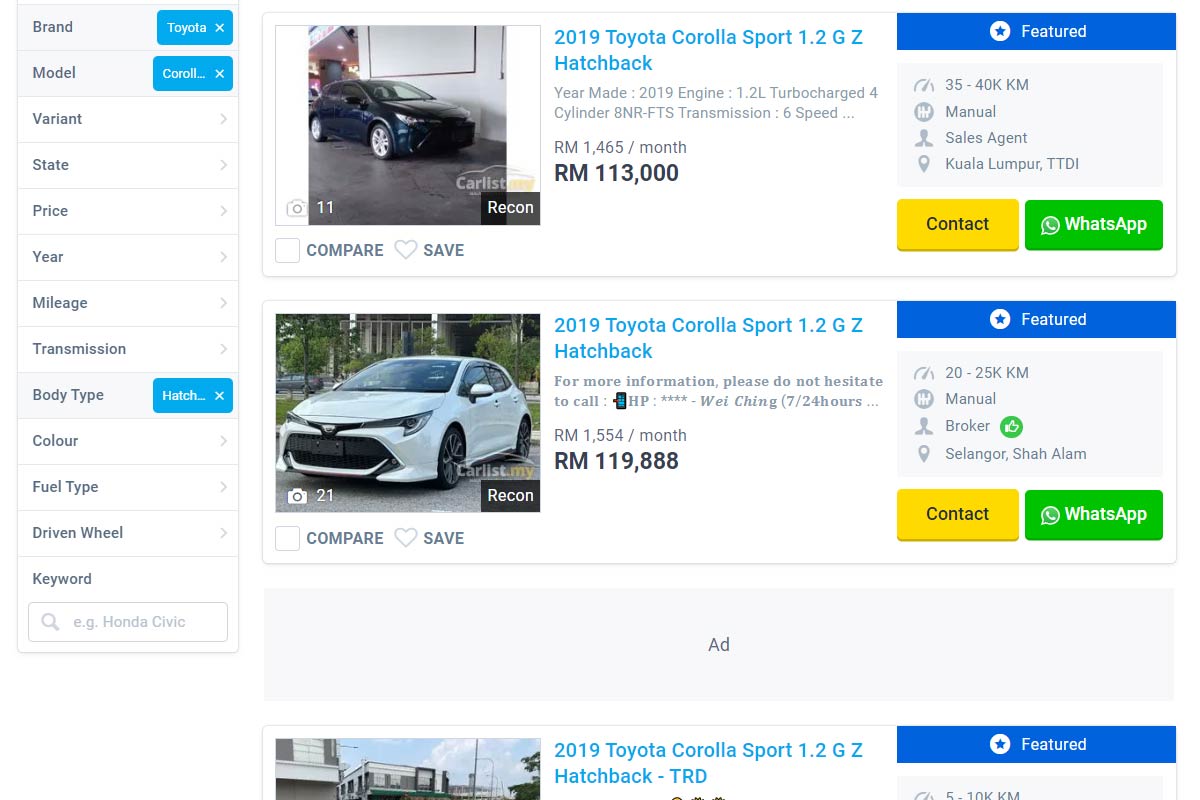Remove the Corolla model filter chip
Viewport: 1200px width, 800px height.
(x=219, y=74)
